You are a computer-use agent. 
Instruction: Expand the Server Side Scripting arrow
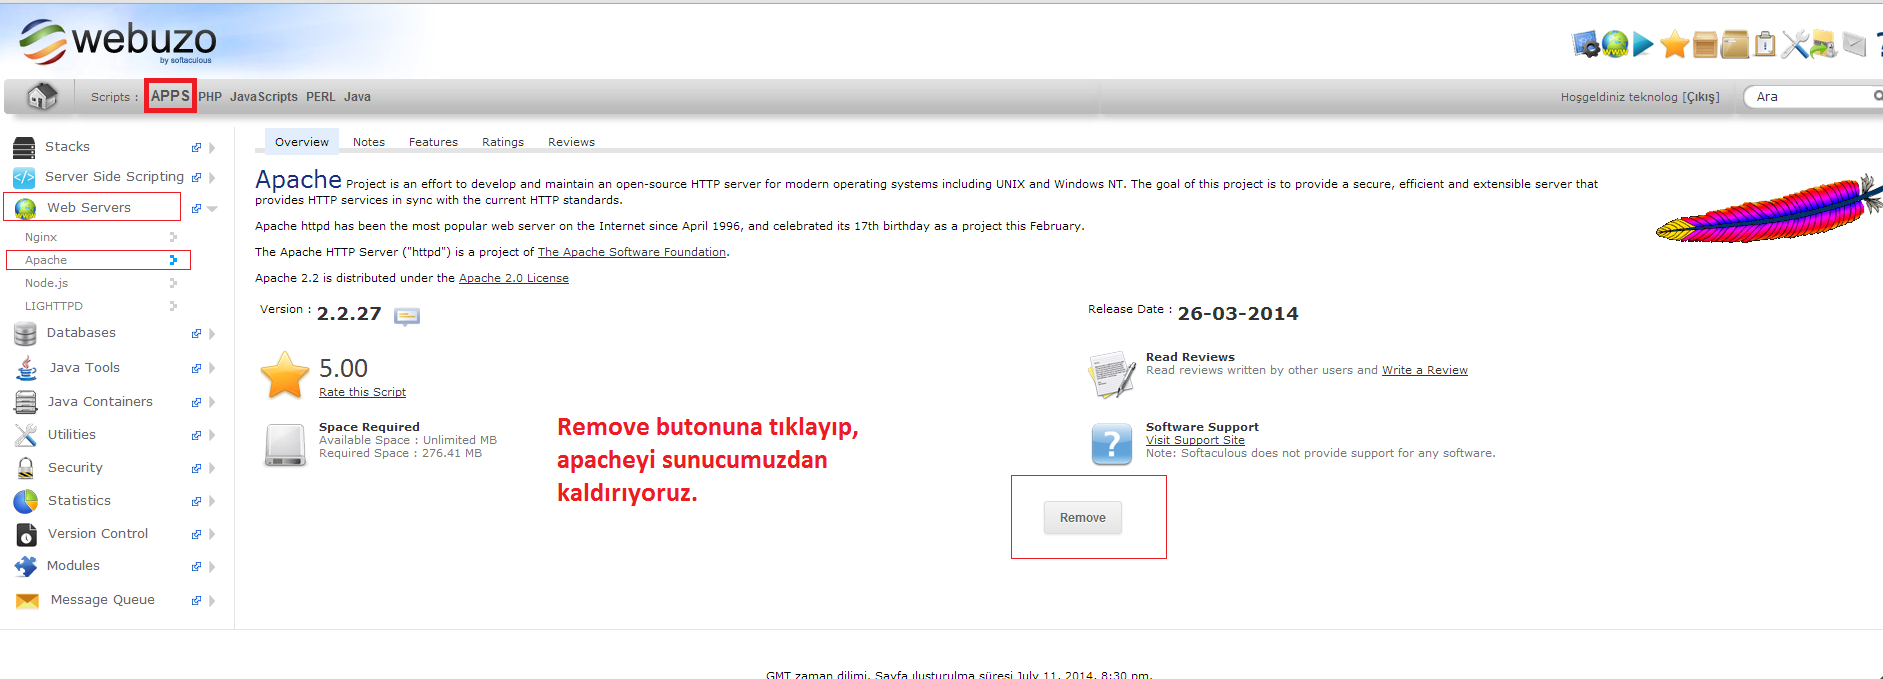point(212,178)
